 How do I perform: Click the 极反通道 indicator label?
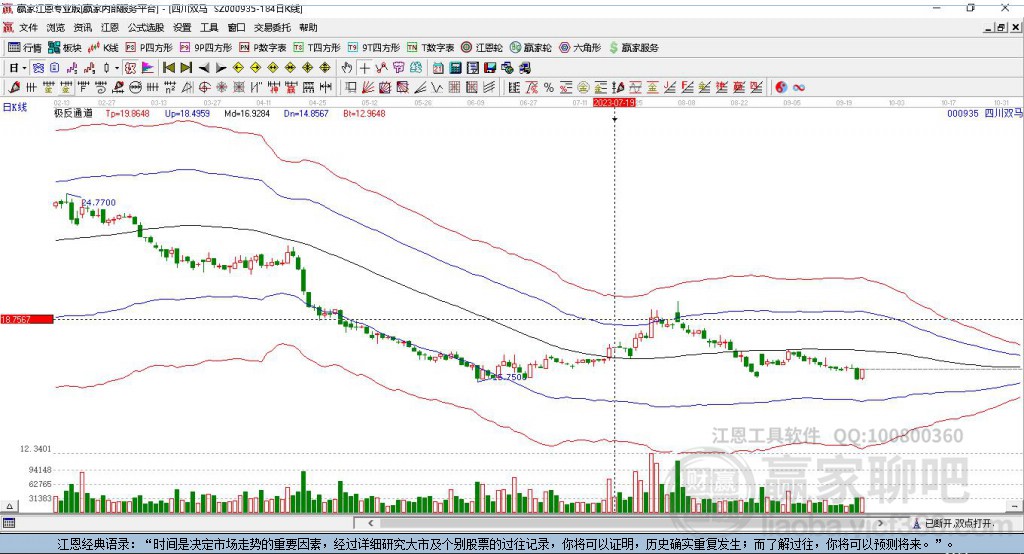(x=73, y=114)
